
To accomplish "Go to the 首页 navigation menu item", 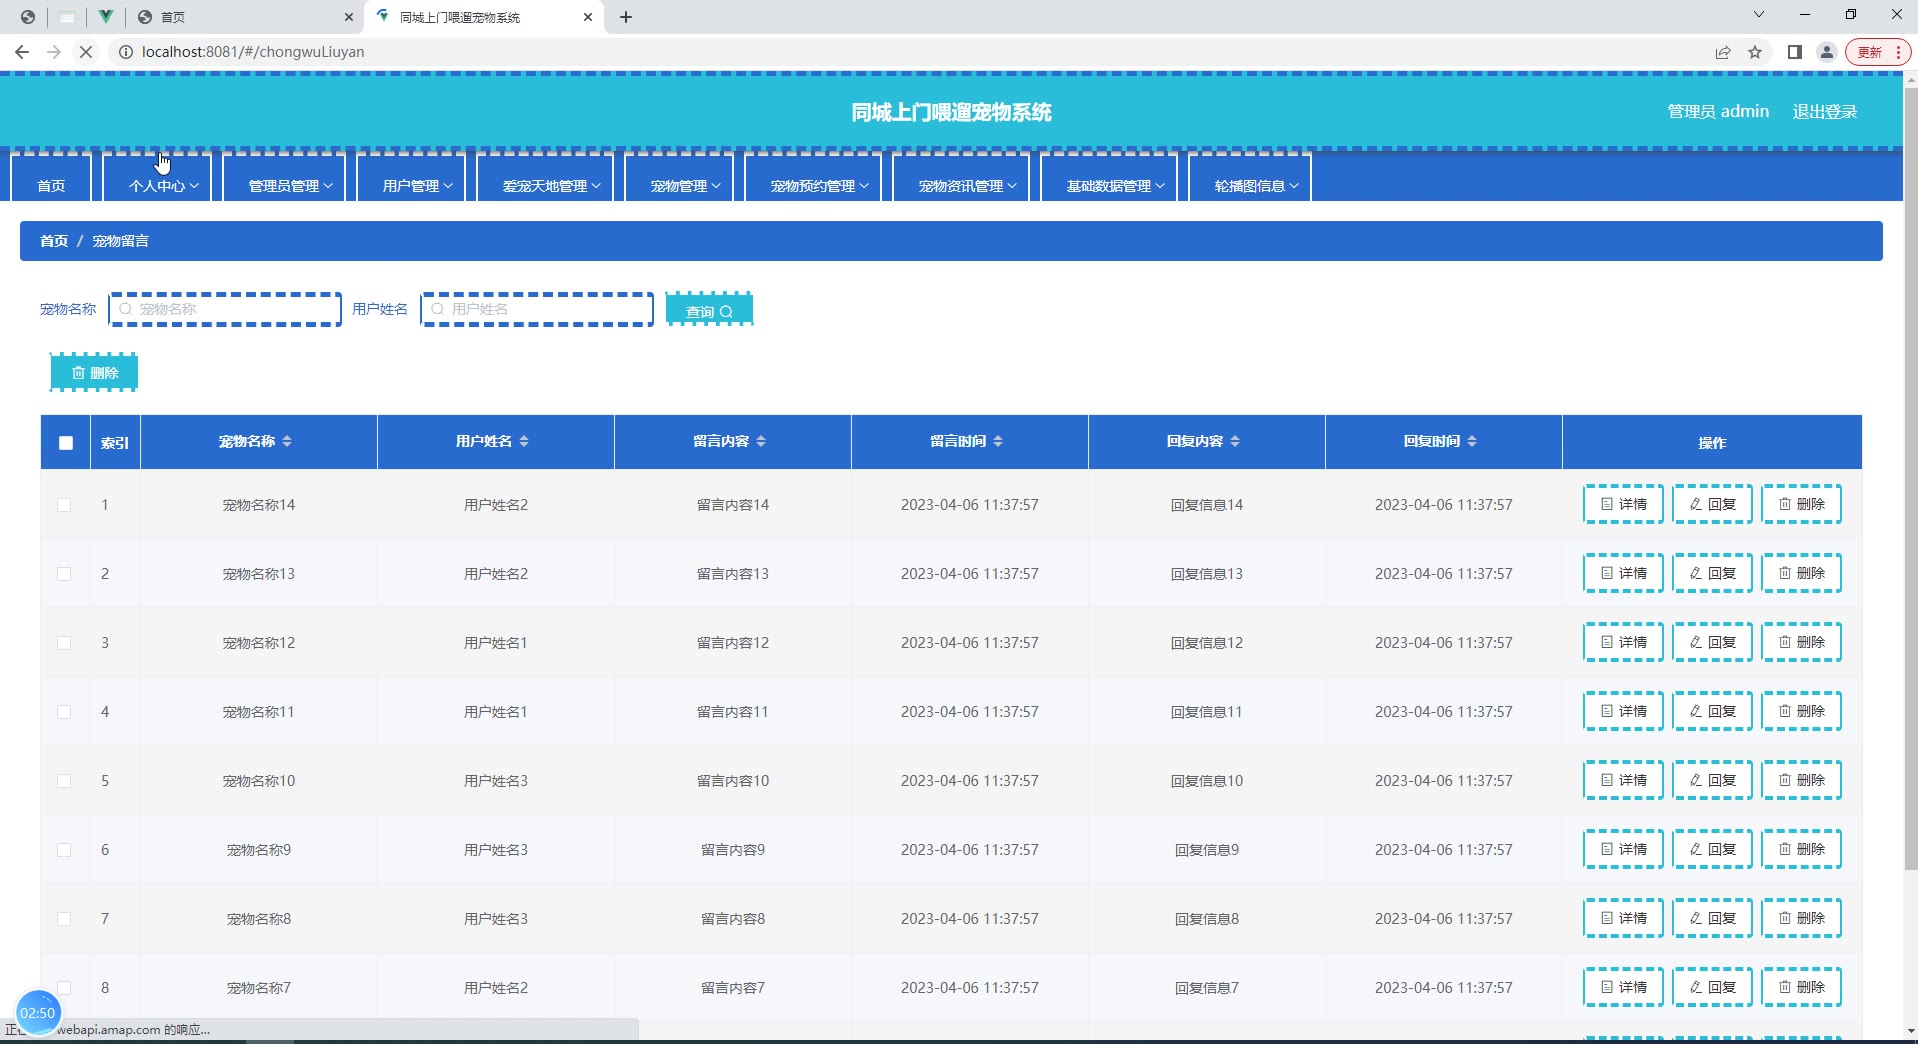I will [x=51, y=186].
